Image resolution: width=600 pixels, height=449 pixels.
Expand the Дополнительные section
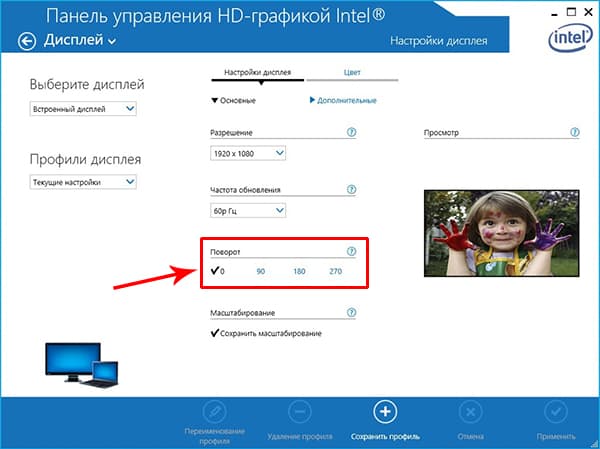click(343, 100)
